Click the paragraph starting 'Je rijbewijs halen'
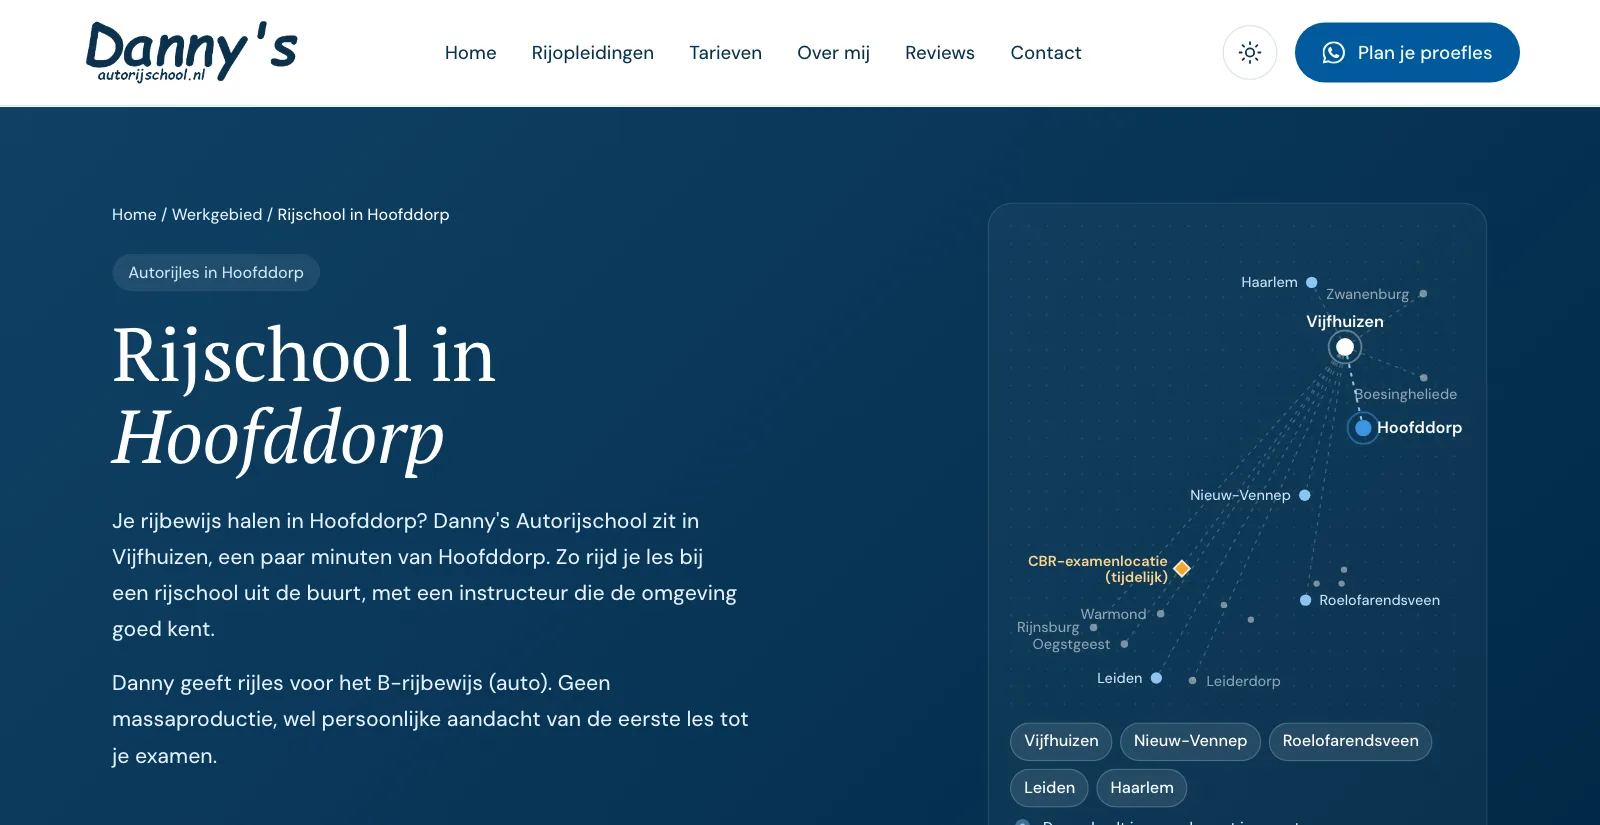 [425, 575]
